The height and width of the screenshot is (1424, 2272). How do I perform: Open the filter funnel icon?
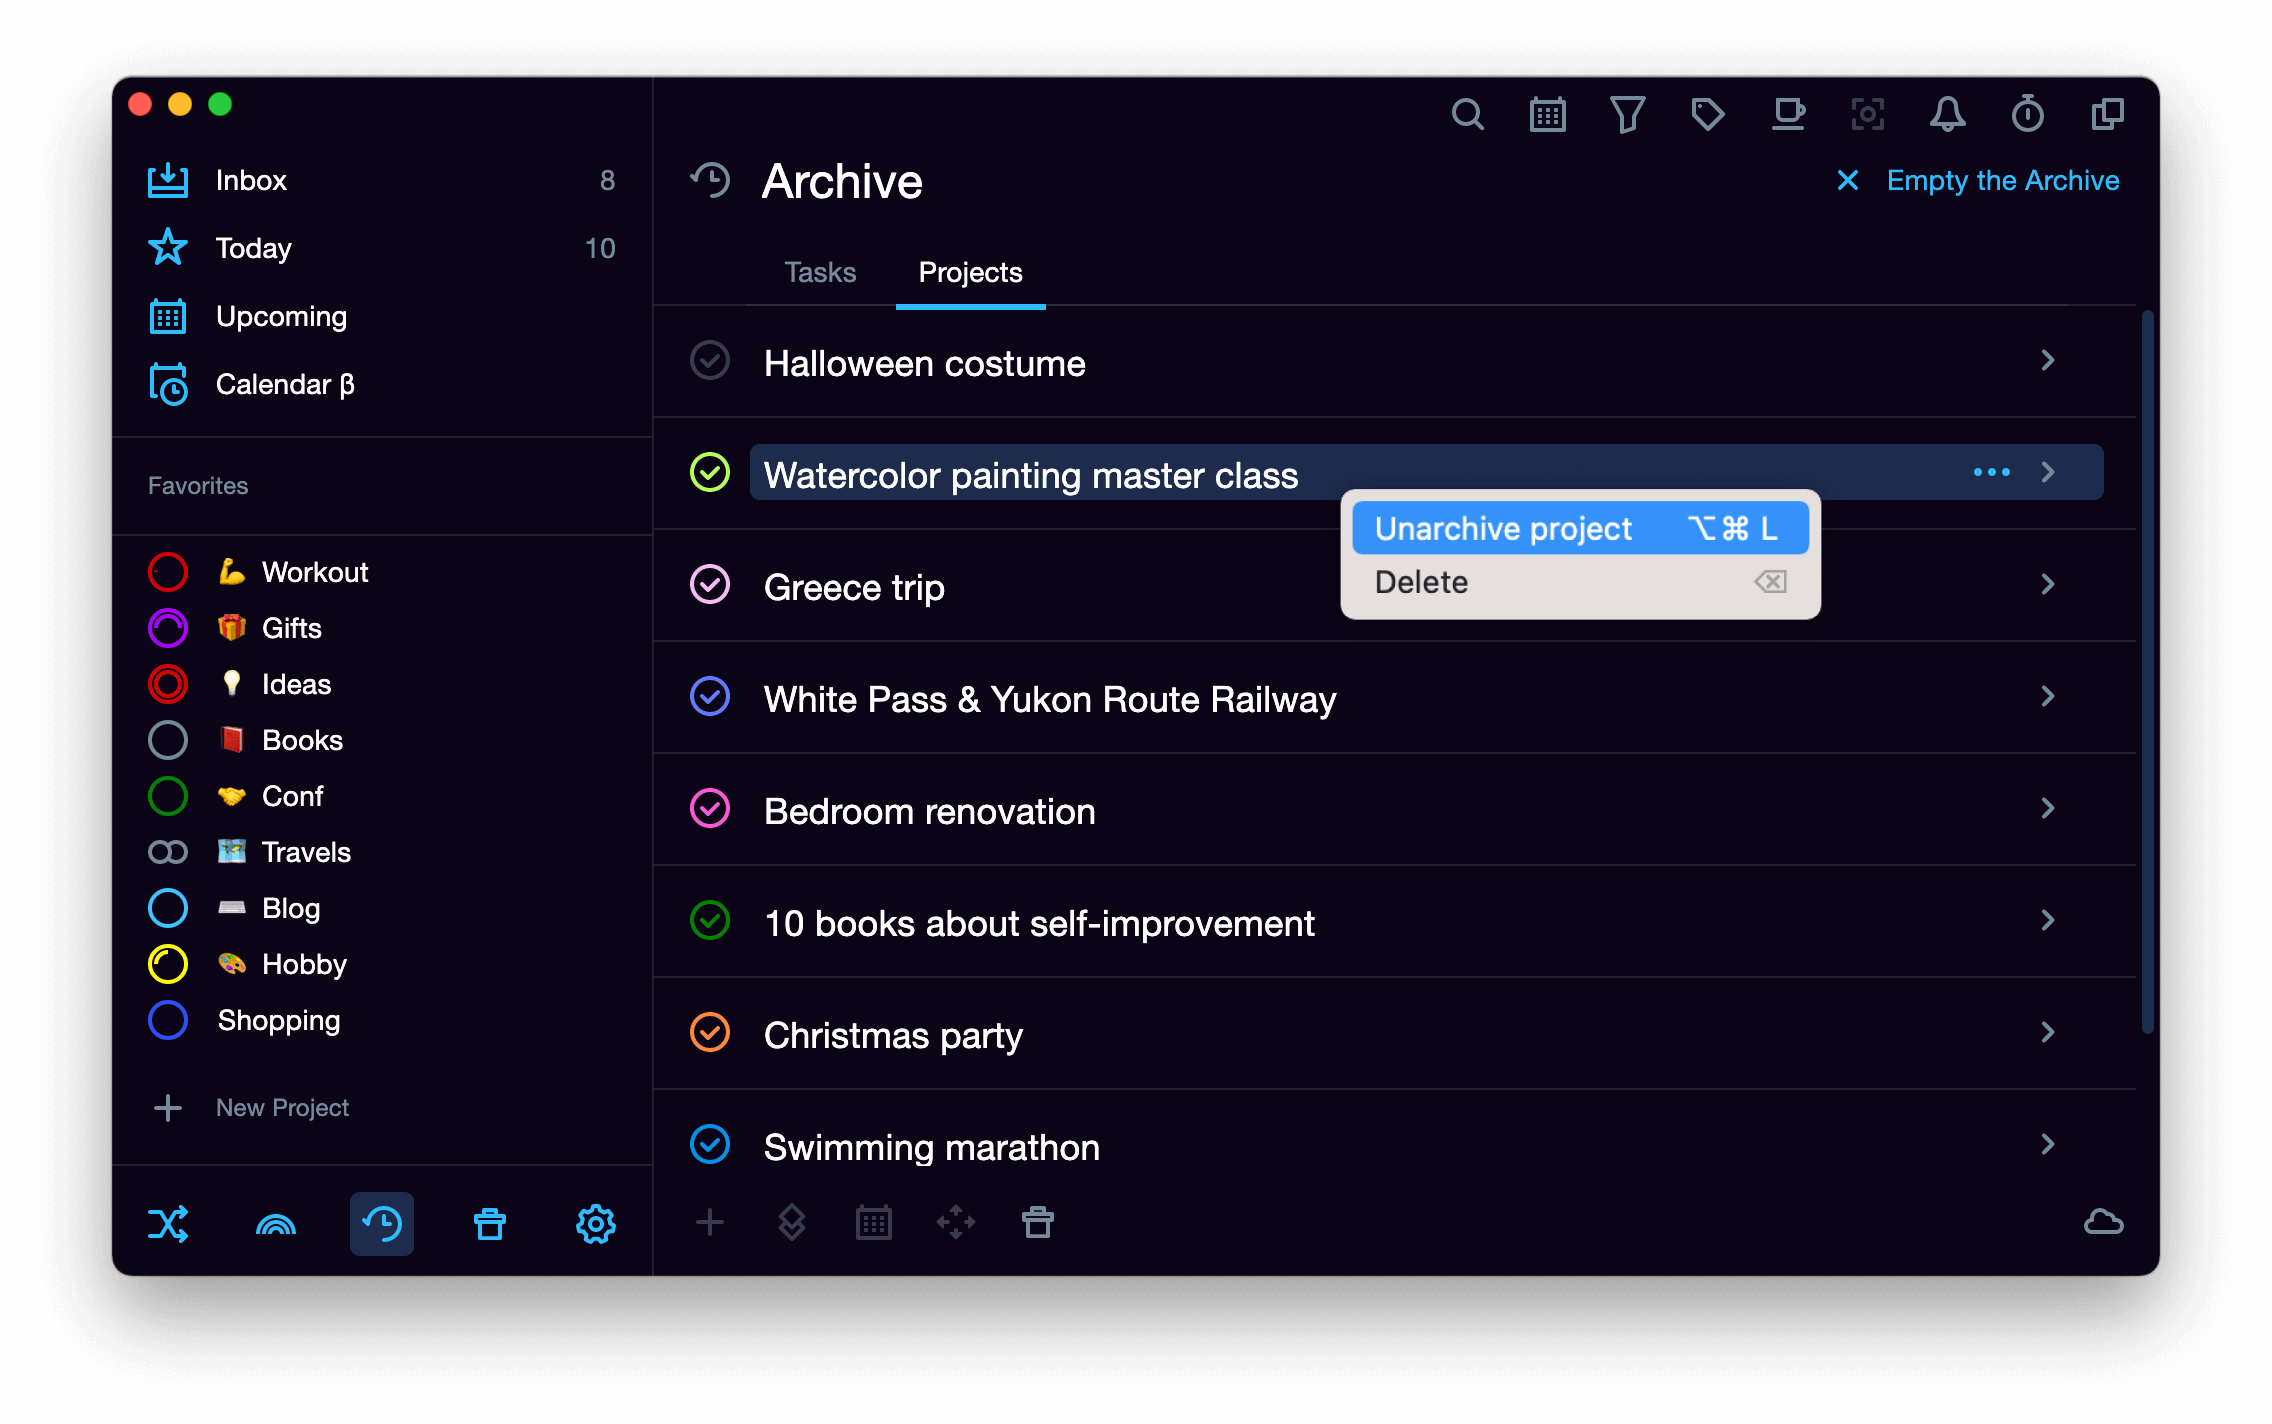tap(1627, 115)
